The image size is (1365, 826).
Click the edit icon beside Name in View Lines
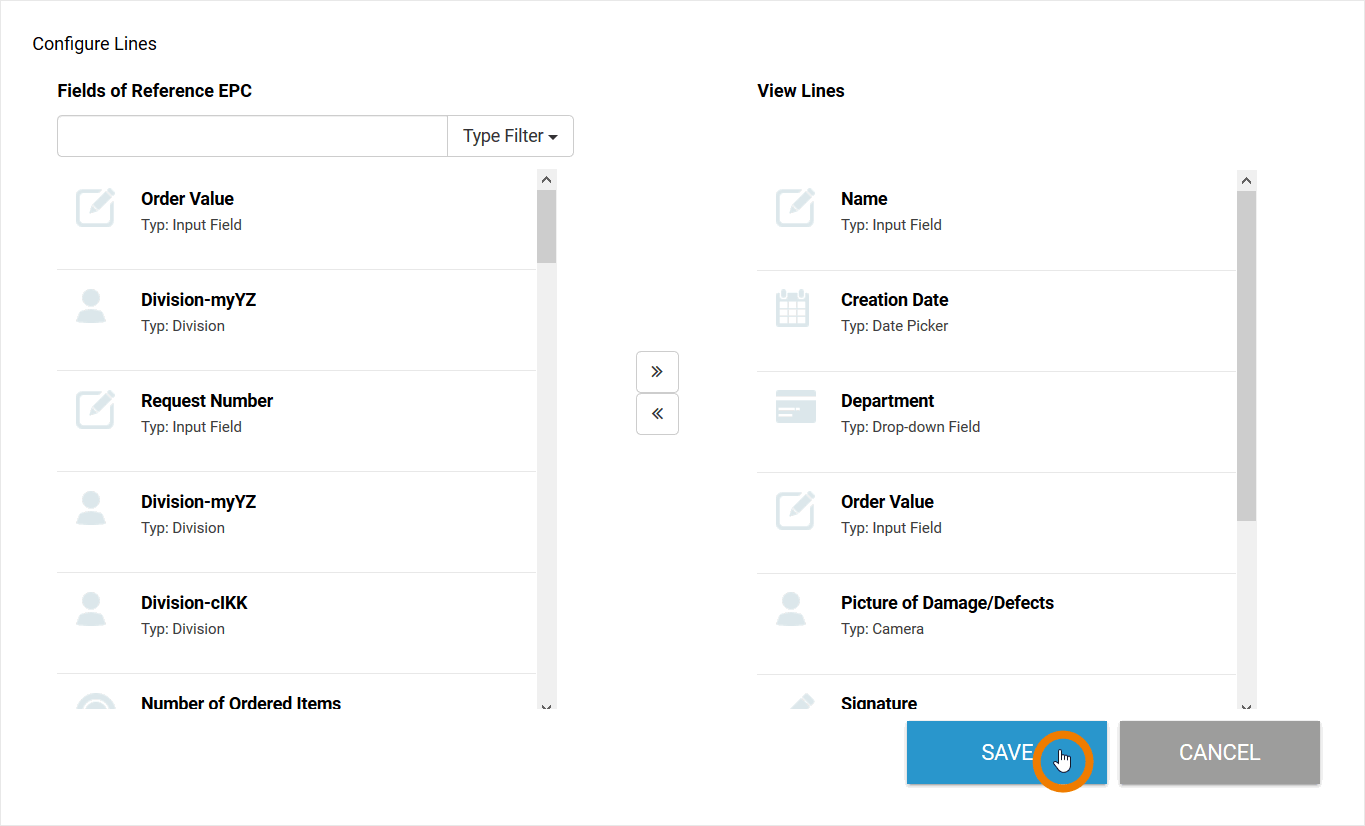(795, 208)
